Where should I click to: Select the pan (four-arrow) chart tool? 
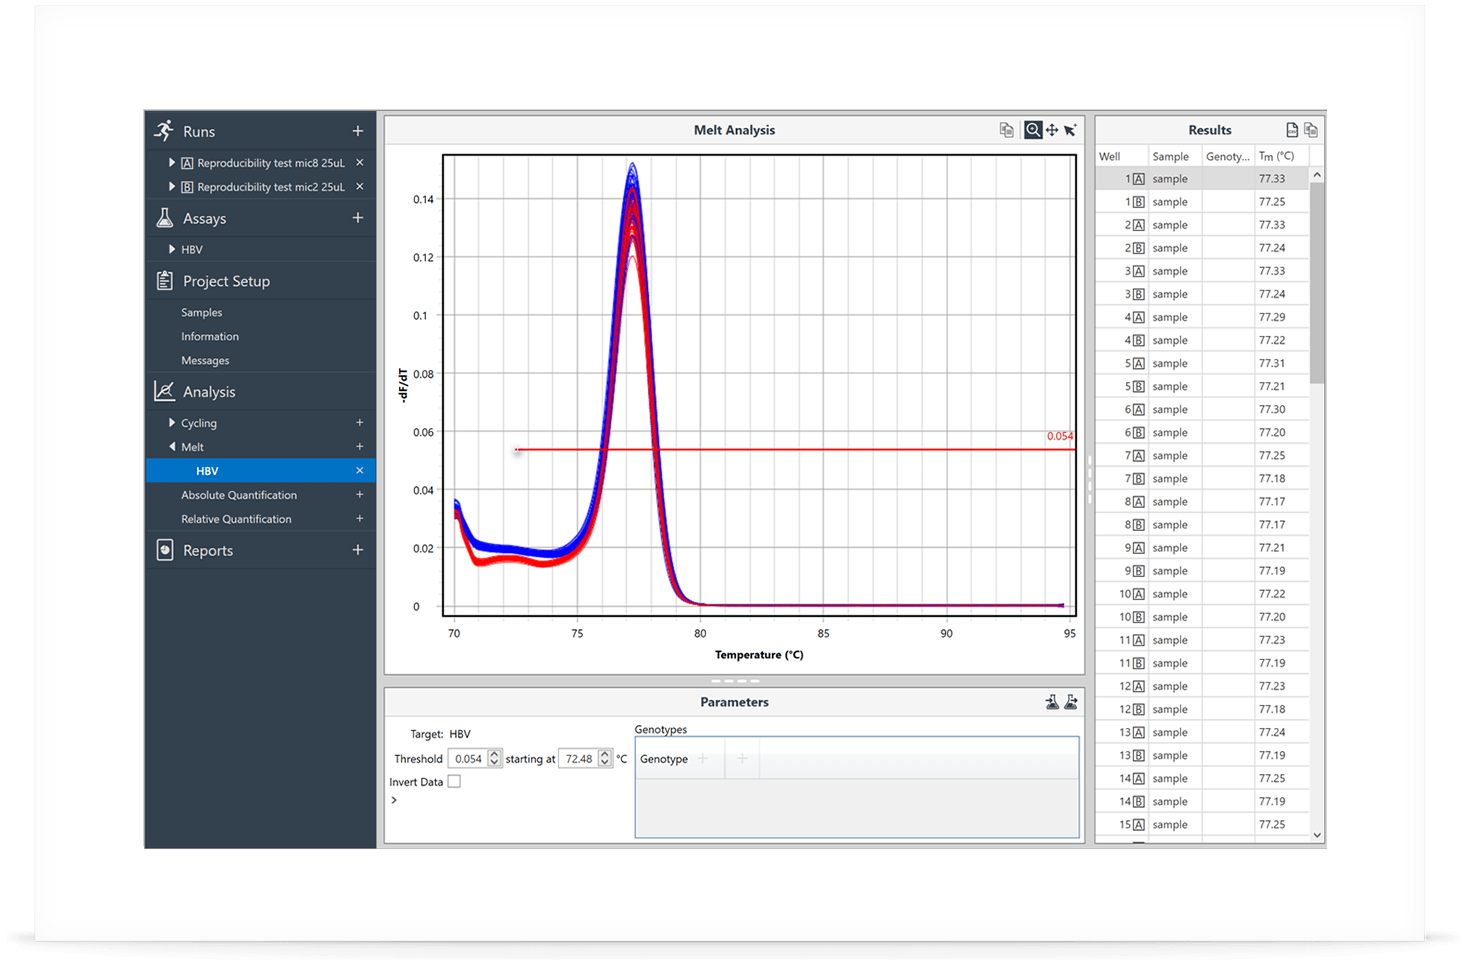[x=1052, y=130]
